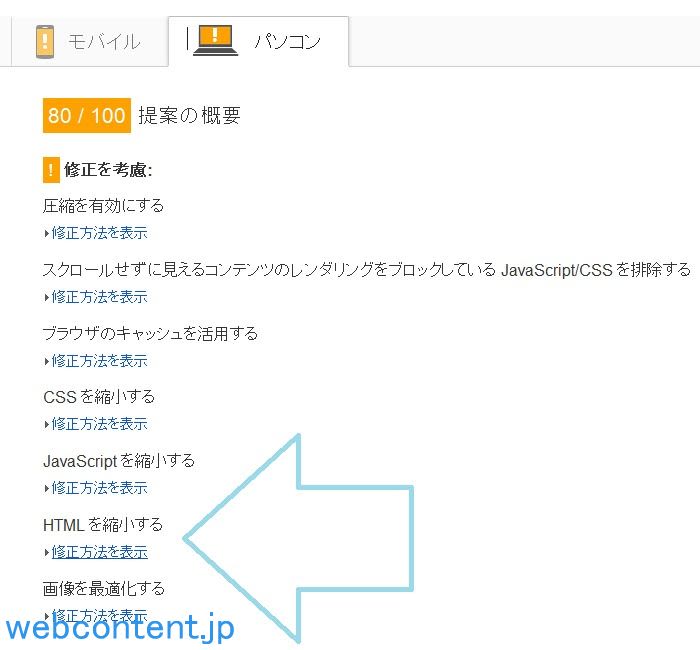Show fix details under ブラウザのキャッシュを活用する

(x=99, y=361)
